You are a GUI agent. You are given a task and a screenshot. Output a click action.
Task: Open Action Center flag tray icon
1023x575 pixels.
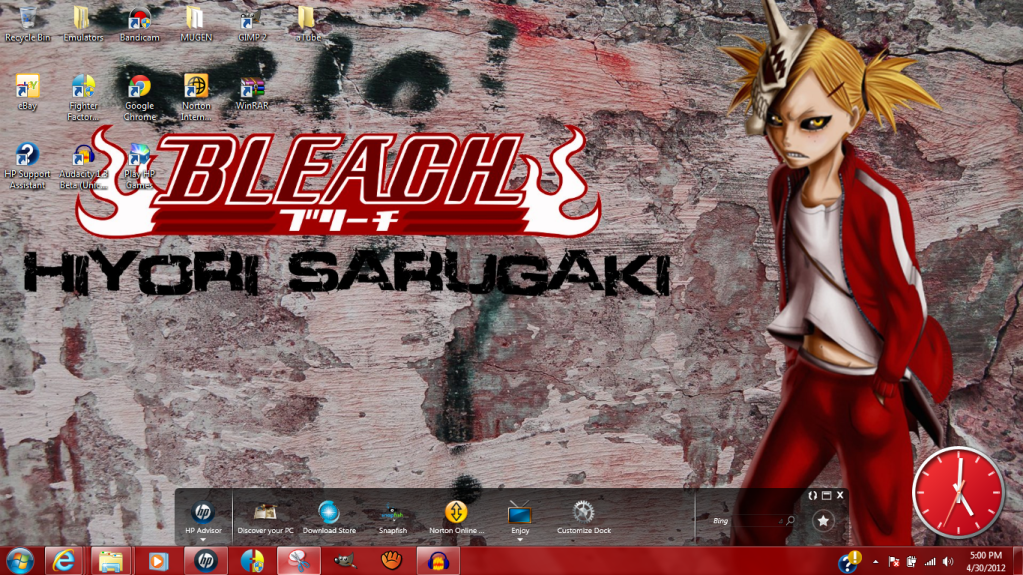coord(894,562)
